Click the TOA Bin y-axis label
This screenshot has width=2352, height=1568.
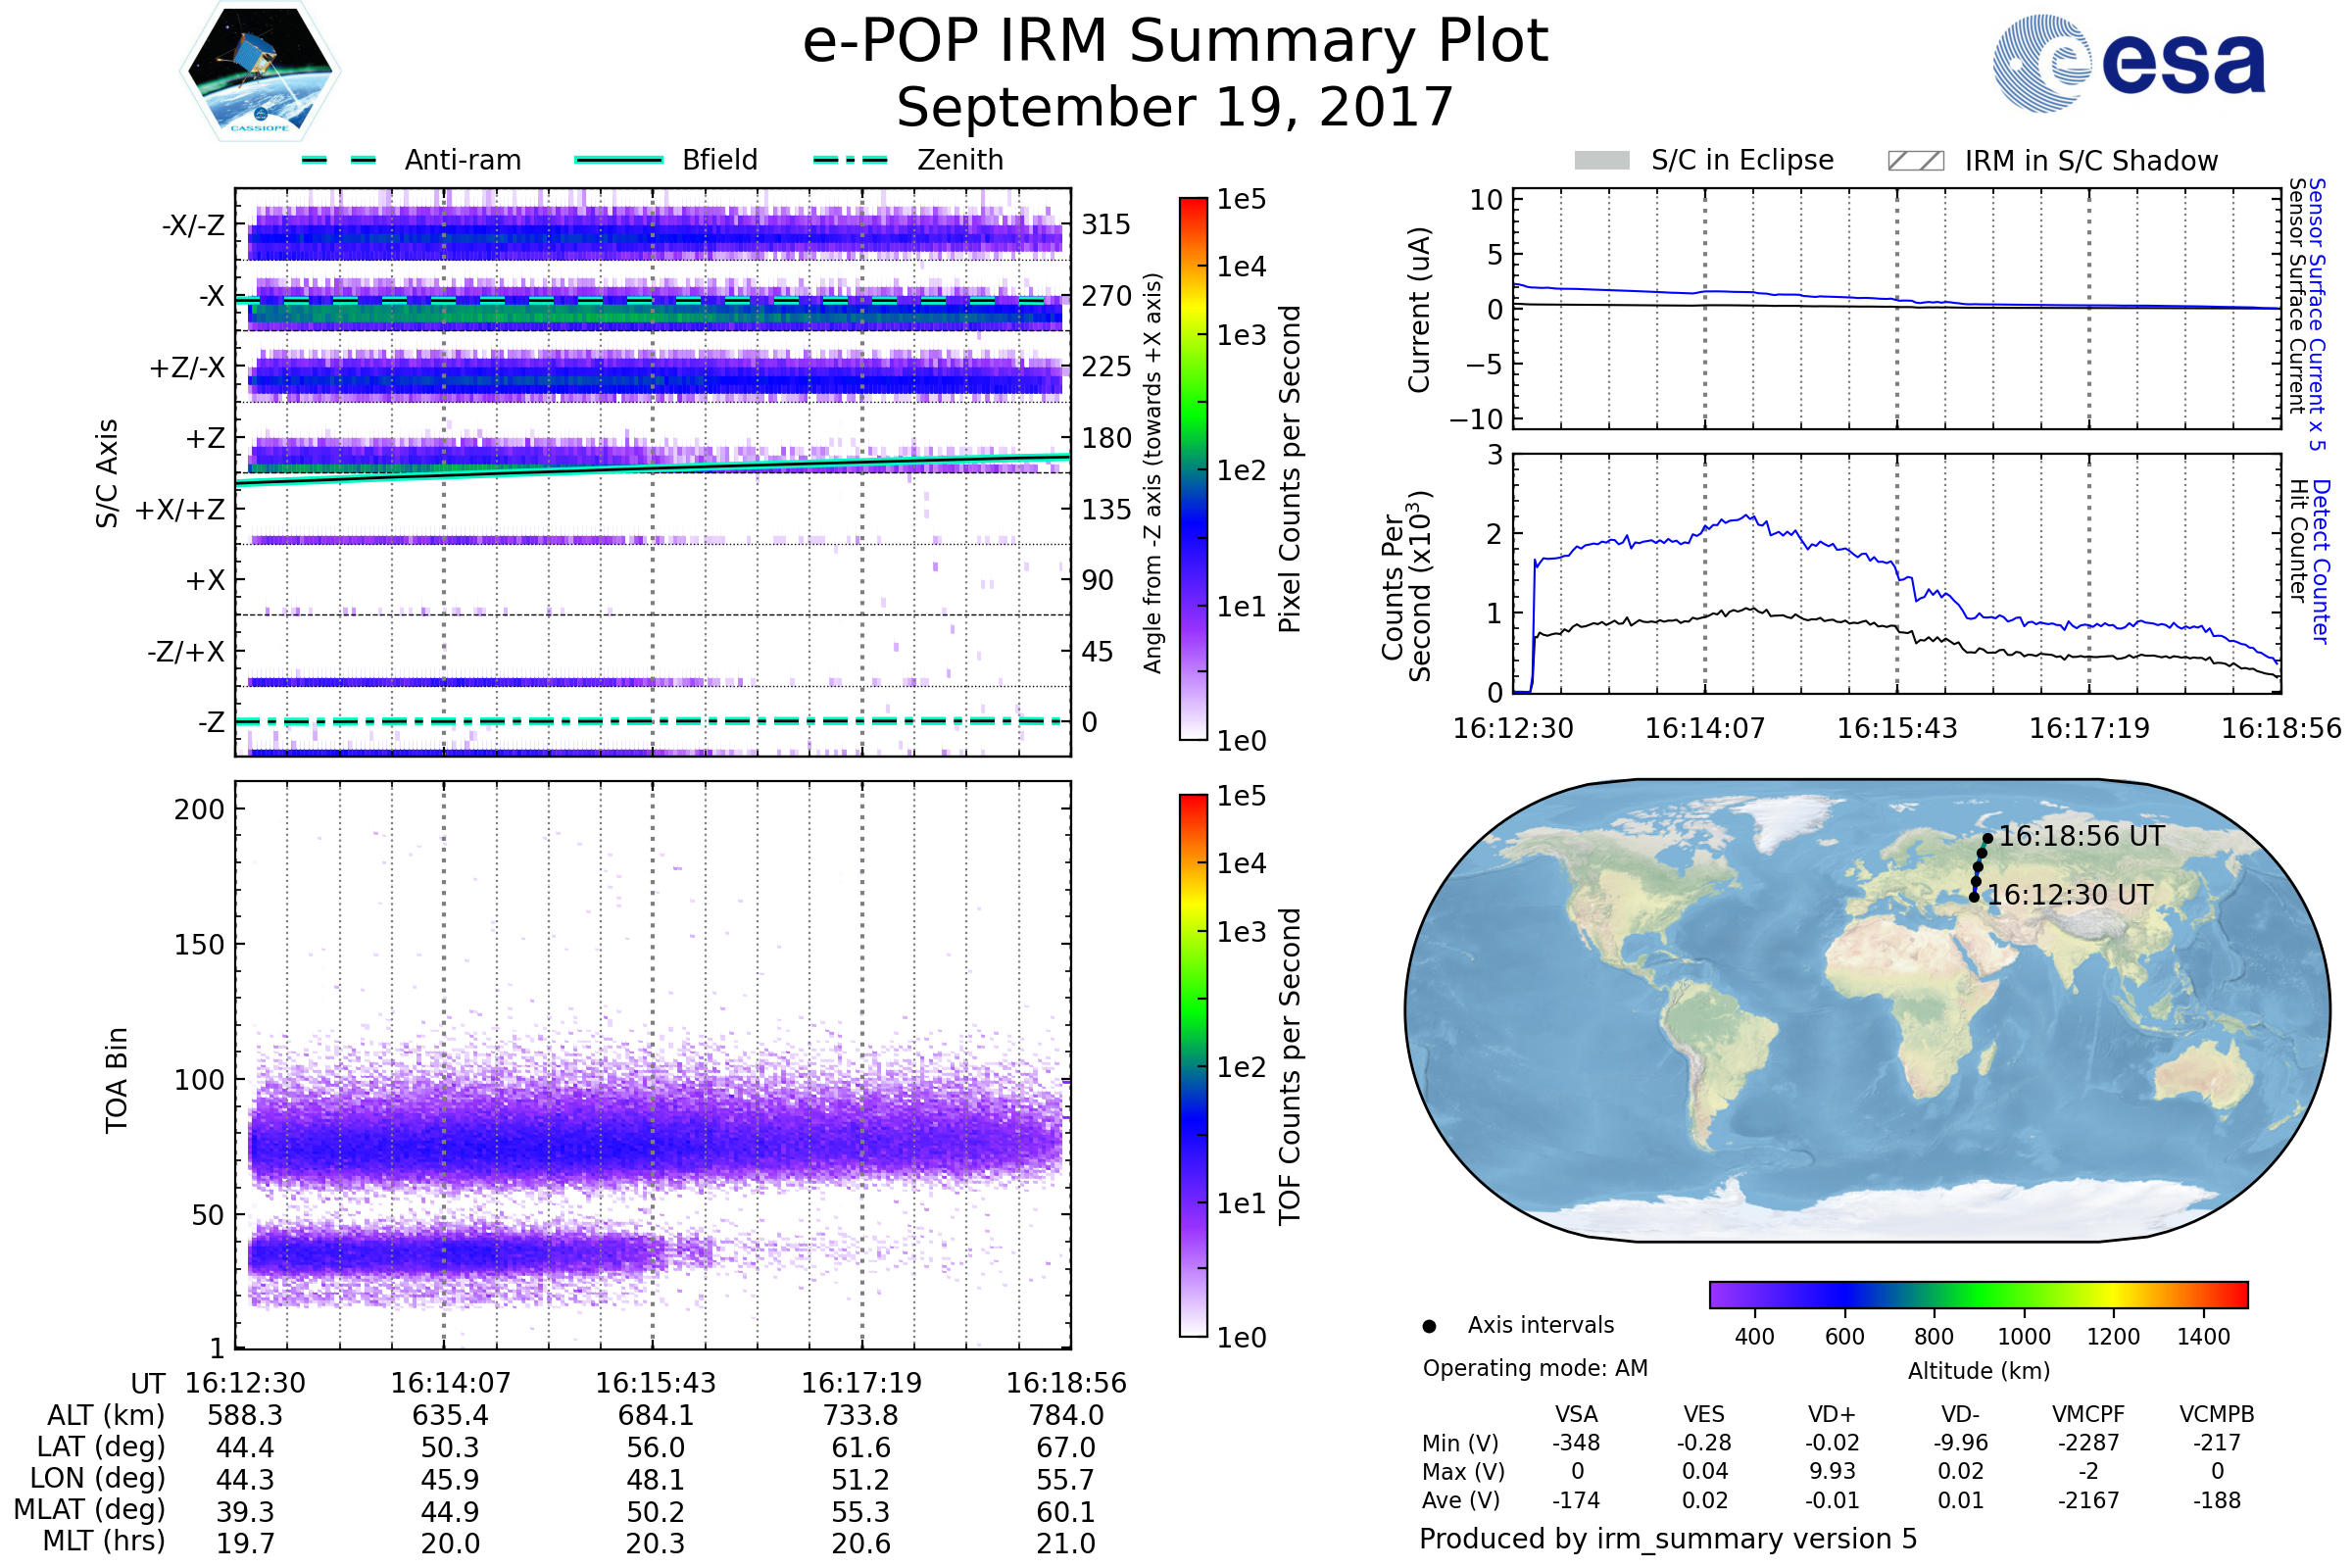[117, 1080]
